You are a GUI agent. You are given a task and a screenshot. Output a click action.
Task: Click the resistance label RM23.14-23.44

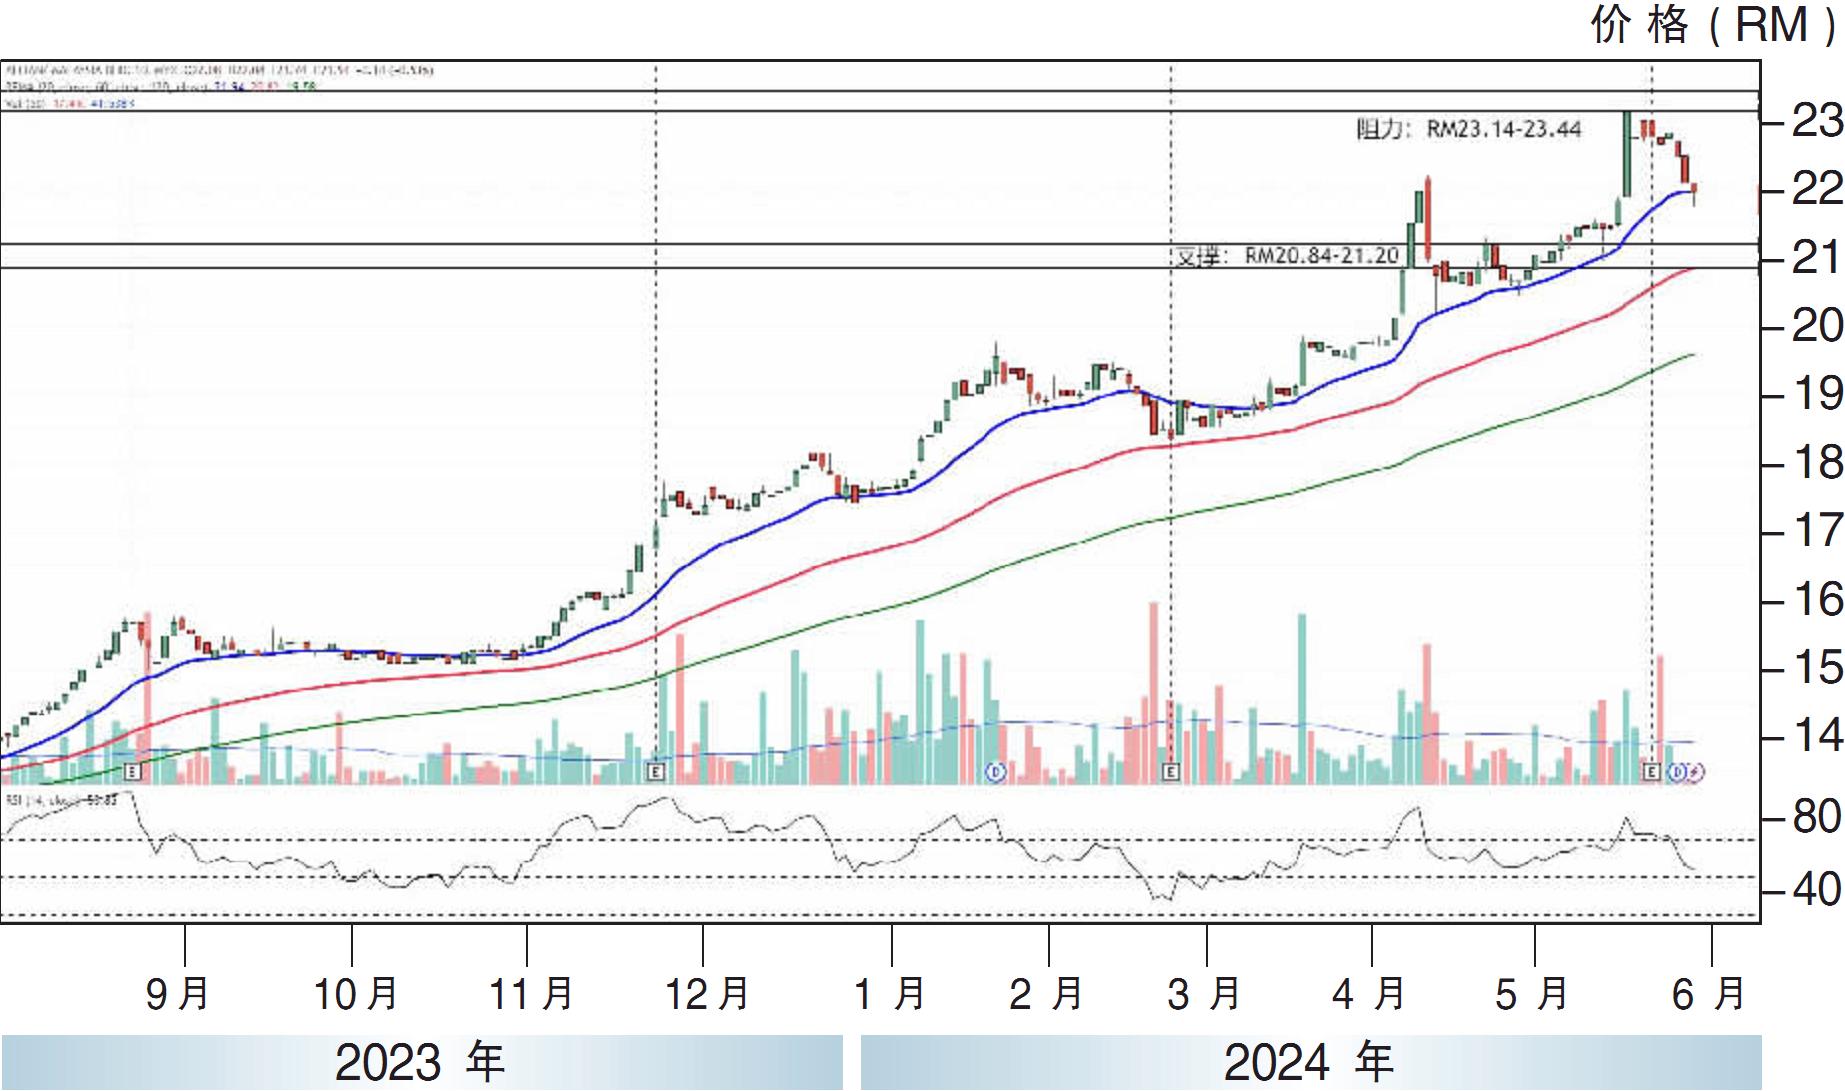(x=1469, y=130)
